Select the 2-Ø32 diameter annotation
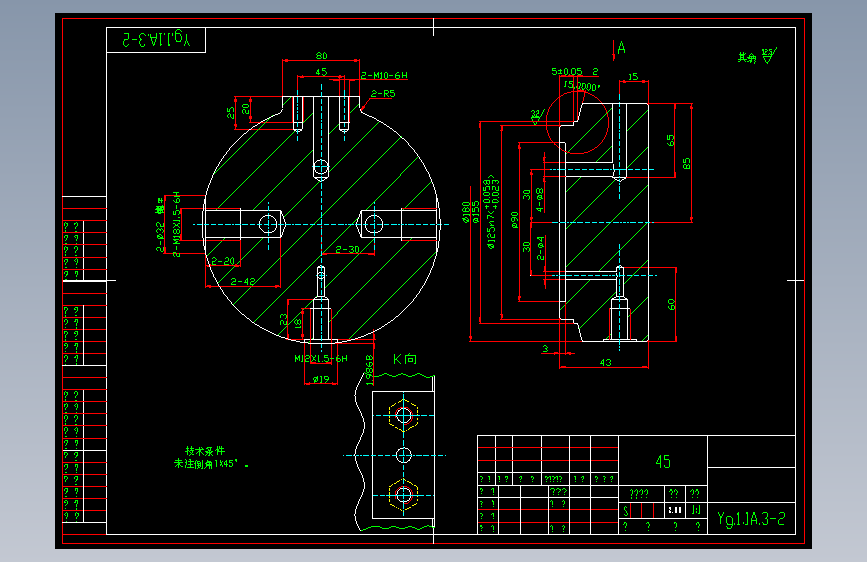This screenshot has height=562, width=867. tap(160, 237)
